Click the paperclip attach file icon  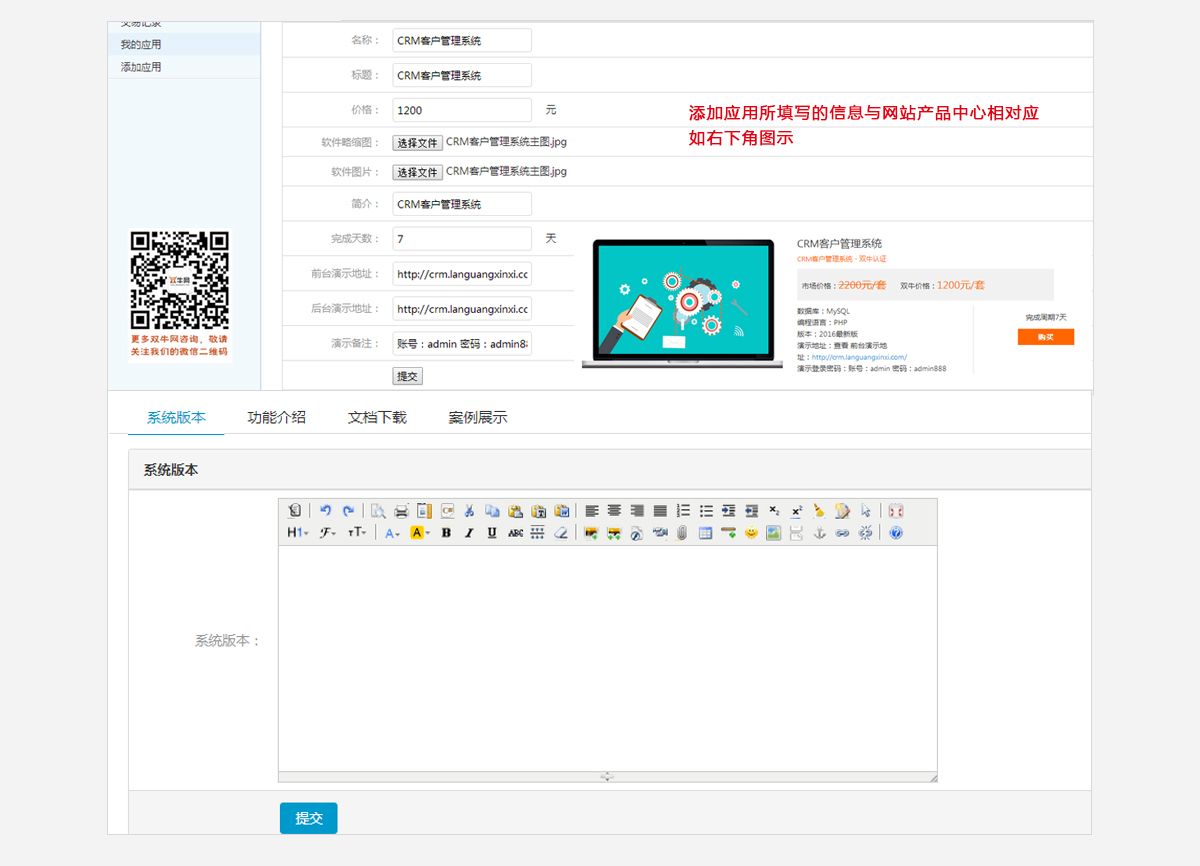pos(681,533)
